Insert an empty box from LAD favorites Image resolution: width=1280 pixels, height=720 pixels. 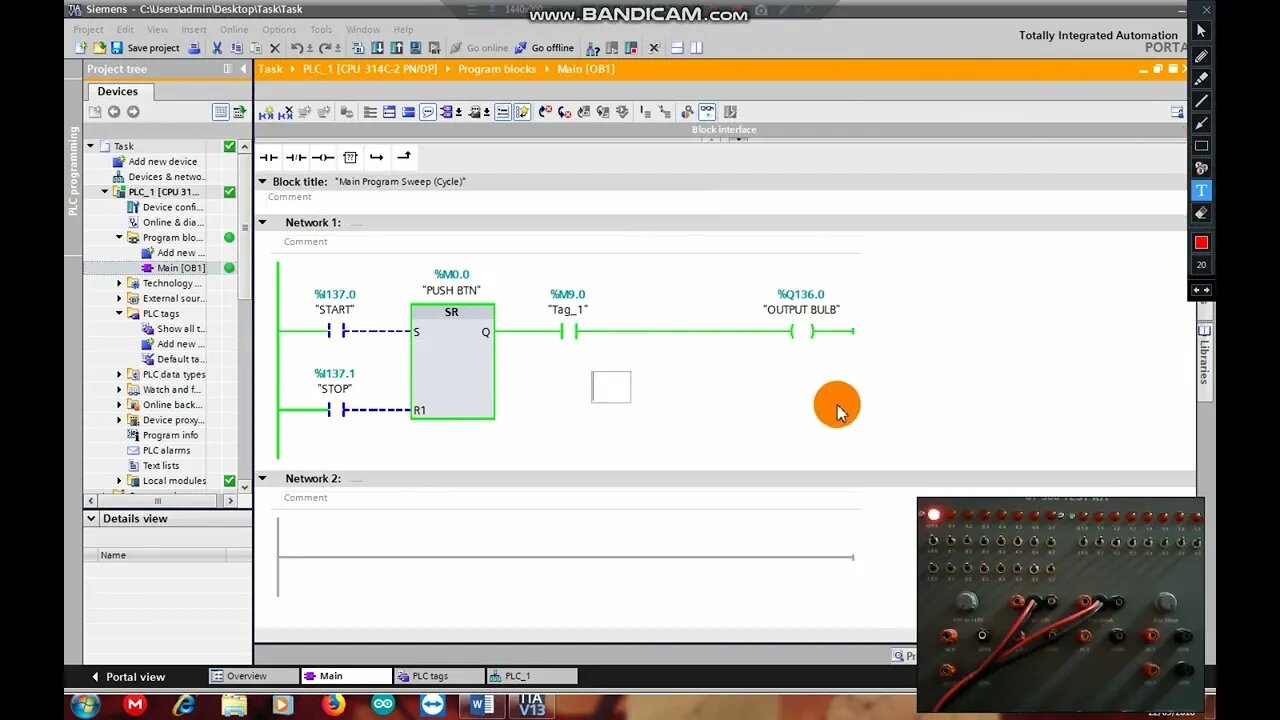(x=350, y=157)
